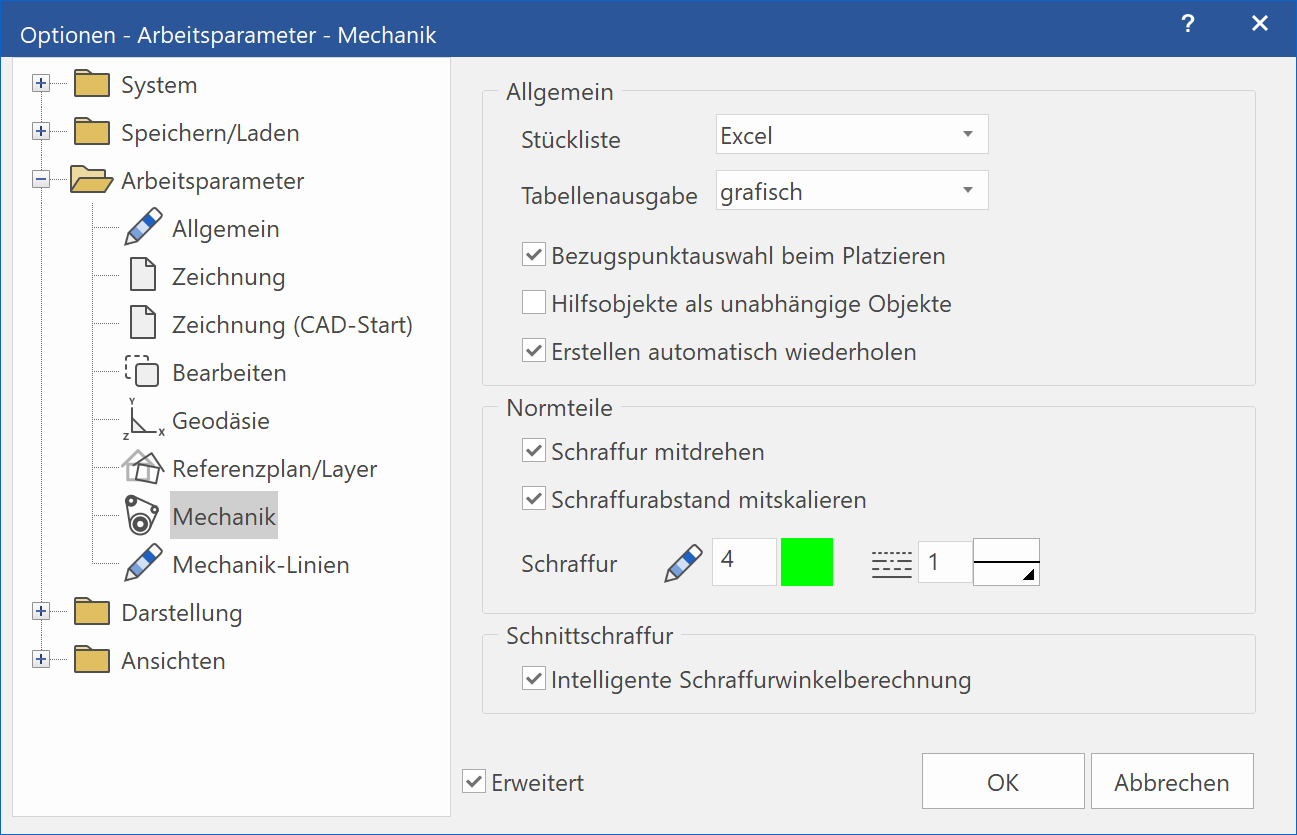This screenshot has width=1297, height=835.
Task: Toggle Intelligente Schraffurwinkelberechnung checkbox
Action: 533,680
